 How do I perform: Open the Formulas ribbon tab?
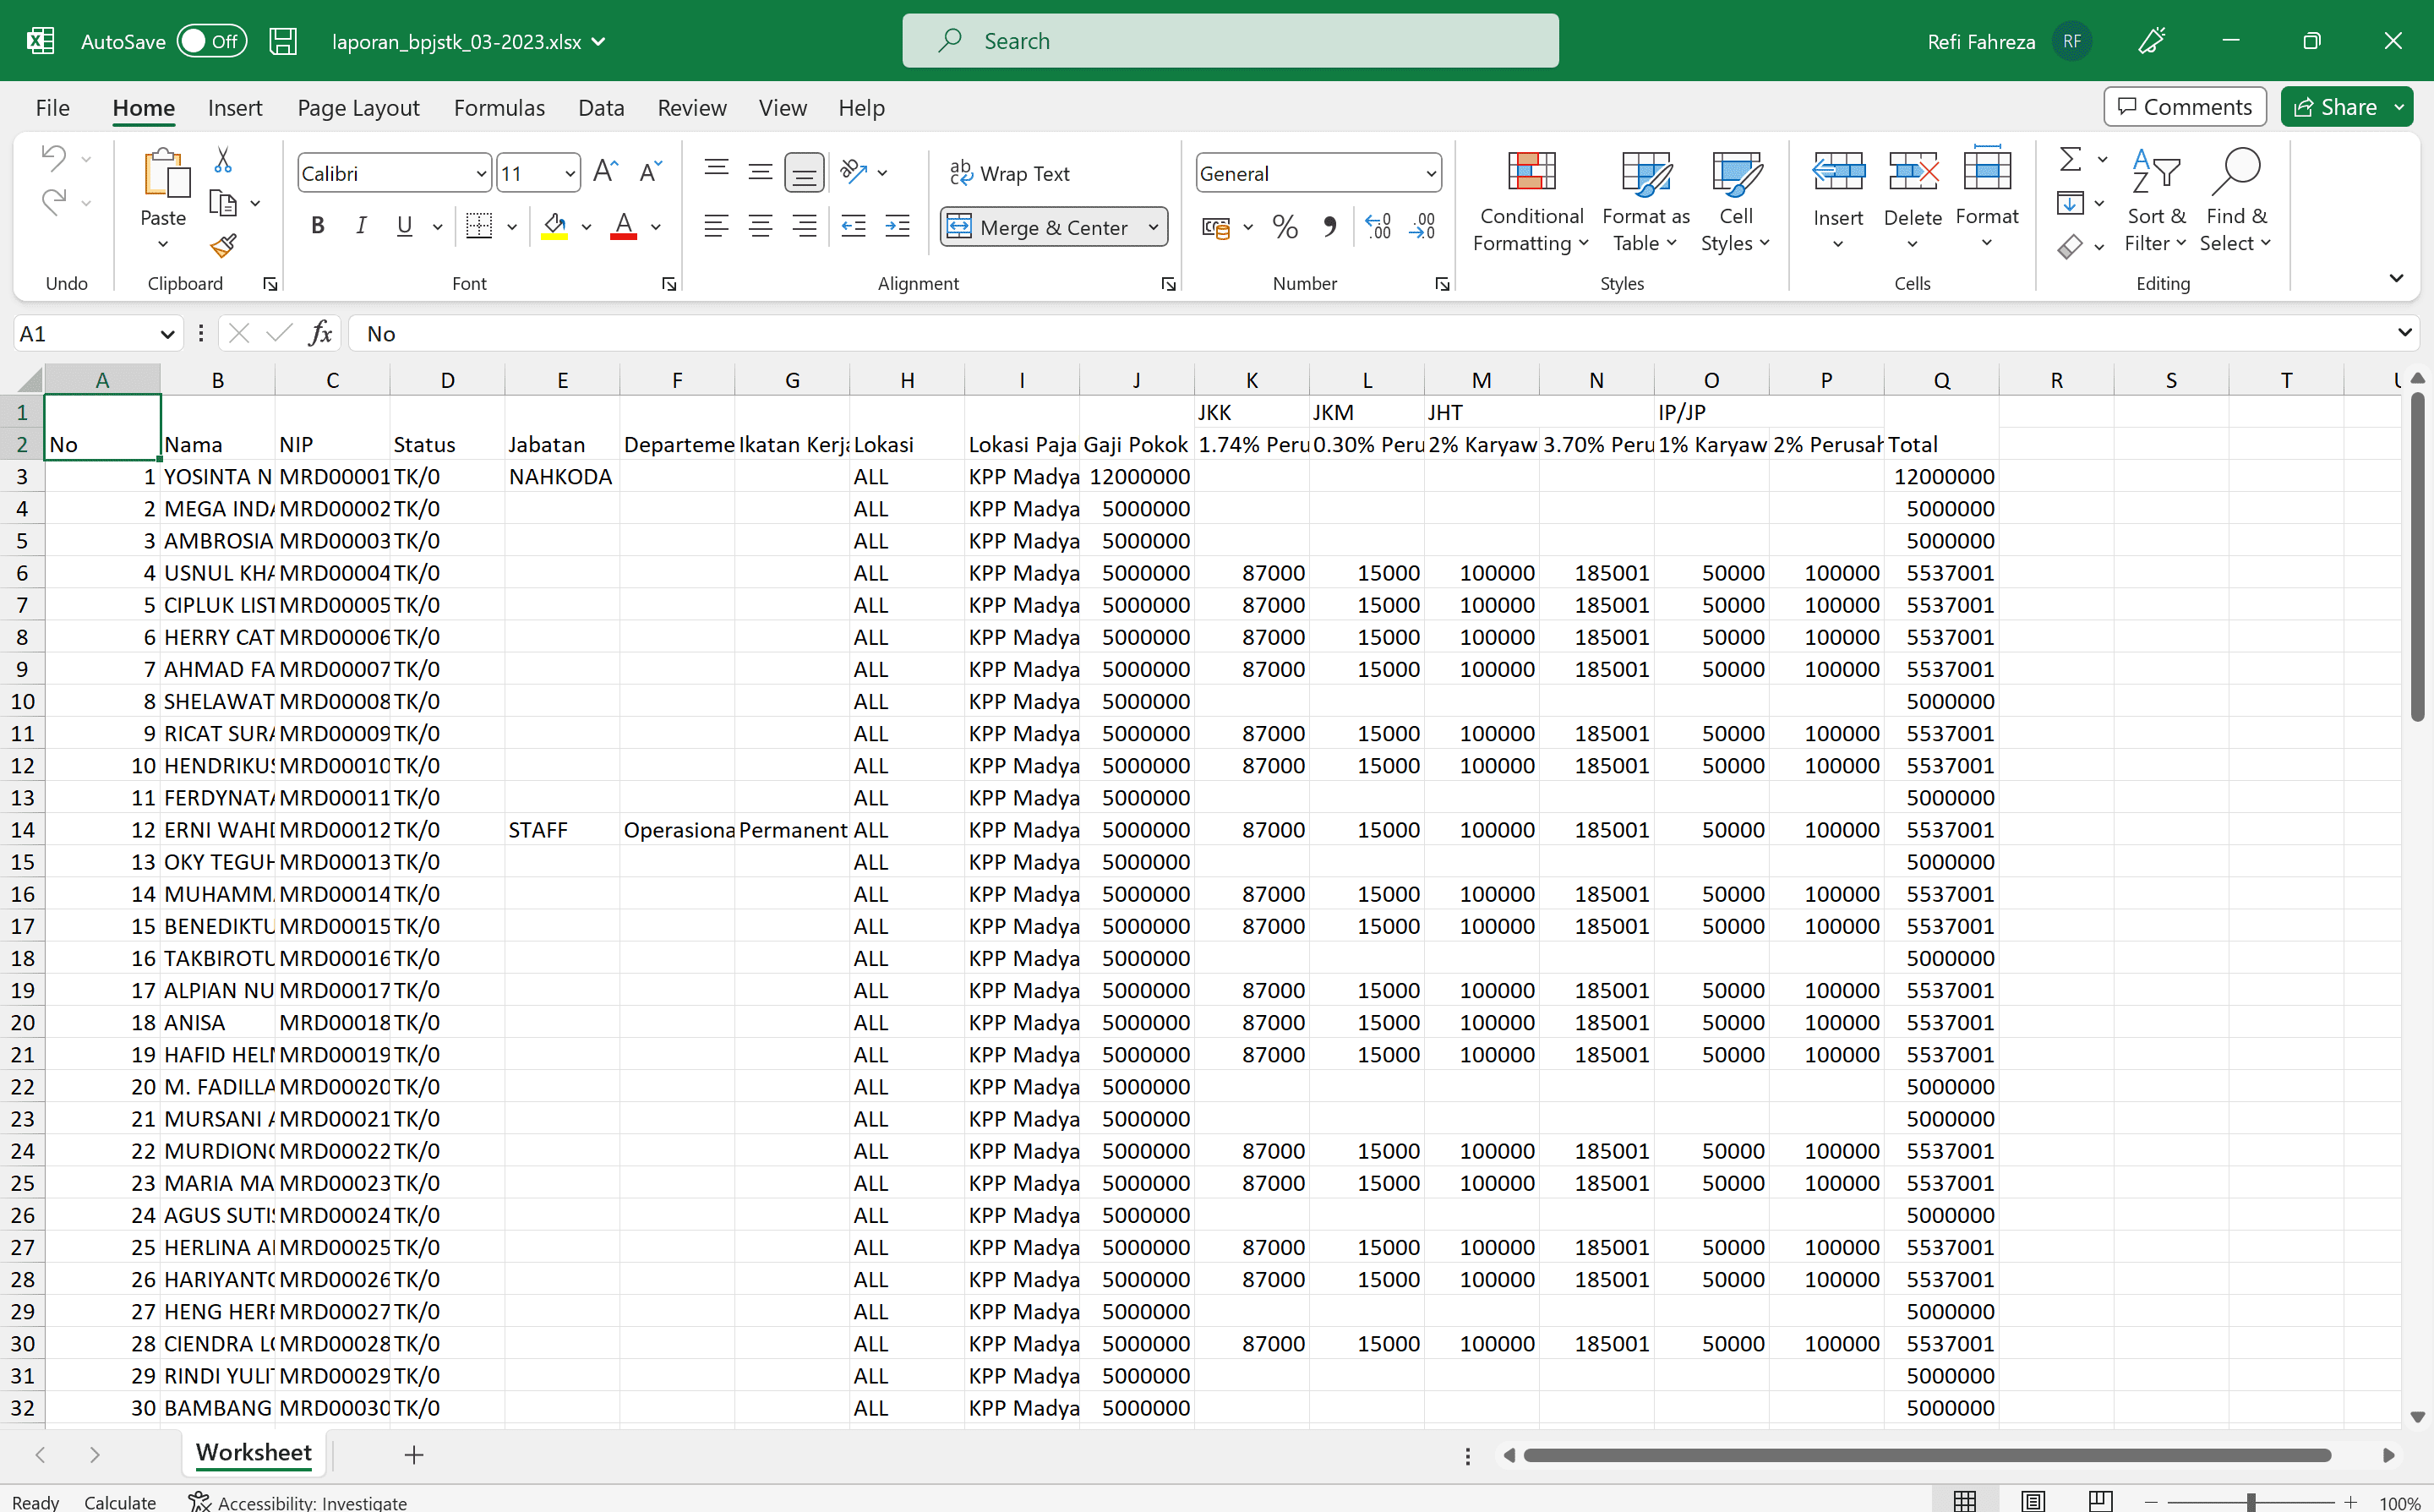(499, 107)
